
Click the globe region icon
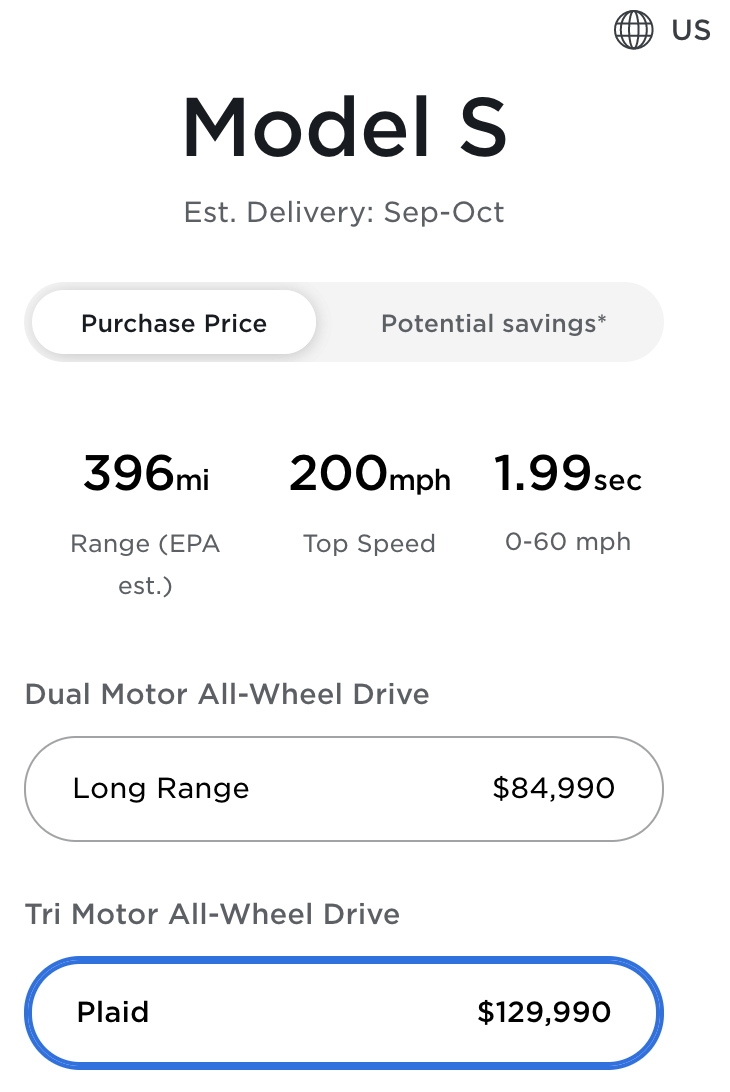pos(633,30)
